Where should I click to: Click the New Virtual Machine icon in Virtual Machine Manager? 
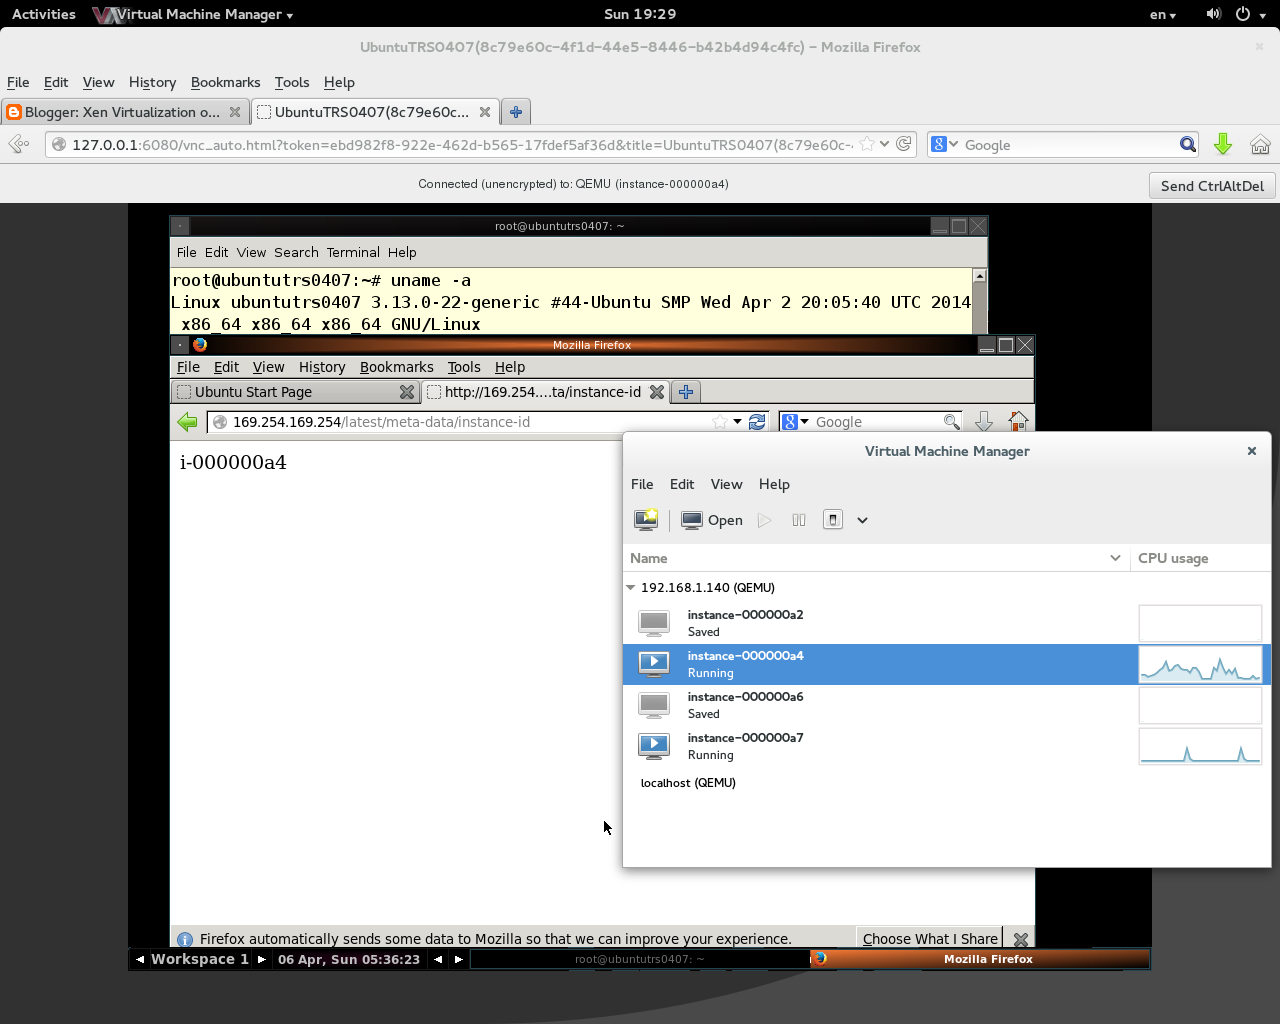pos(646,520)
